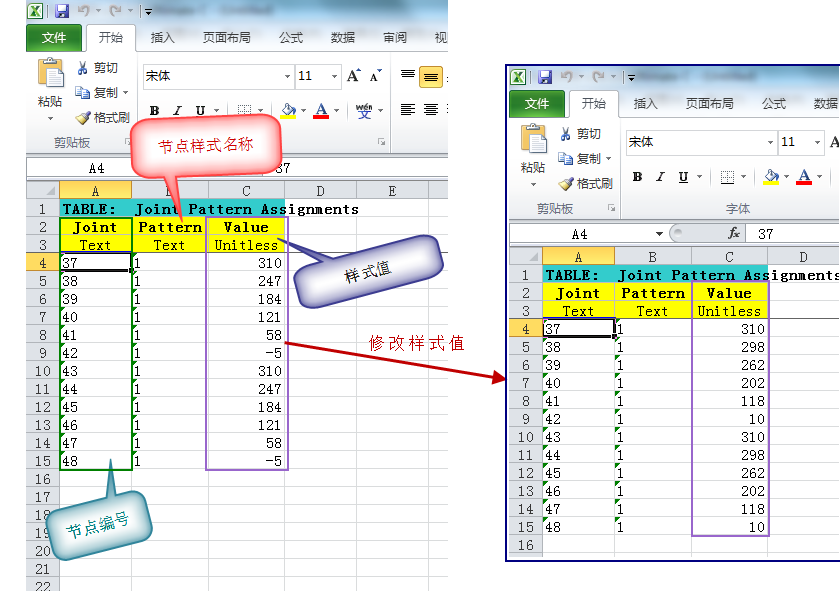This screenshot has height=591, width=840.
Task: Click the save icon in the left Excel window
Action: (x=62, y=11)
